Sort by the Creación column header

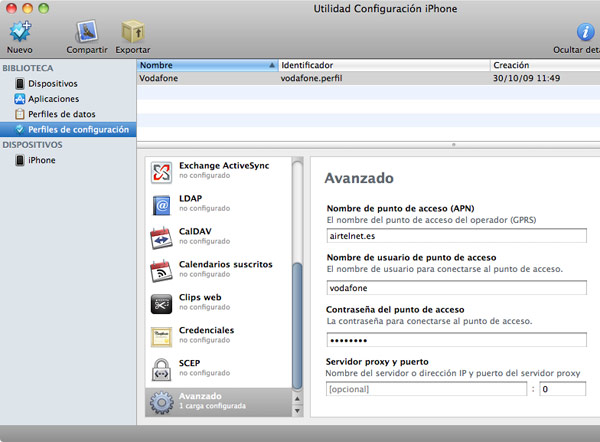(545, 65)
